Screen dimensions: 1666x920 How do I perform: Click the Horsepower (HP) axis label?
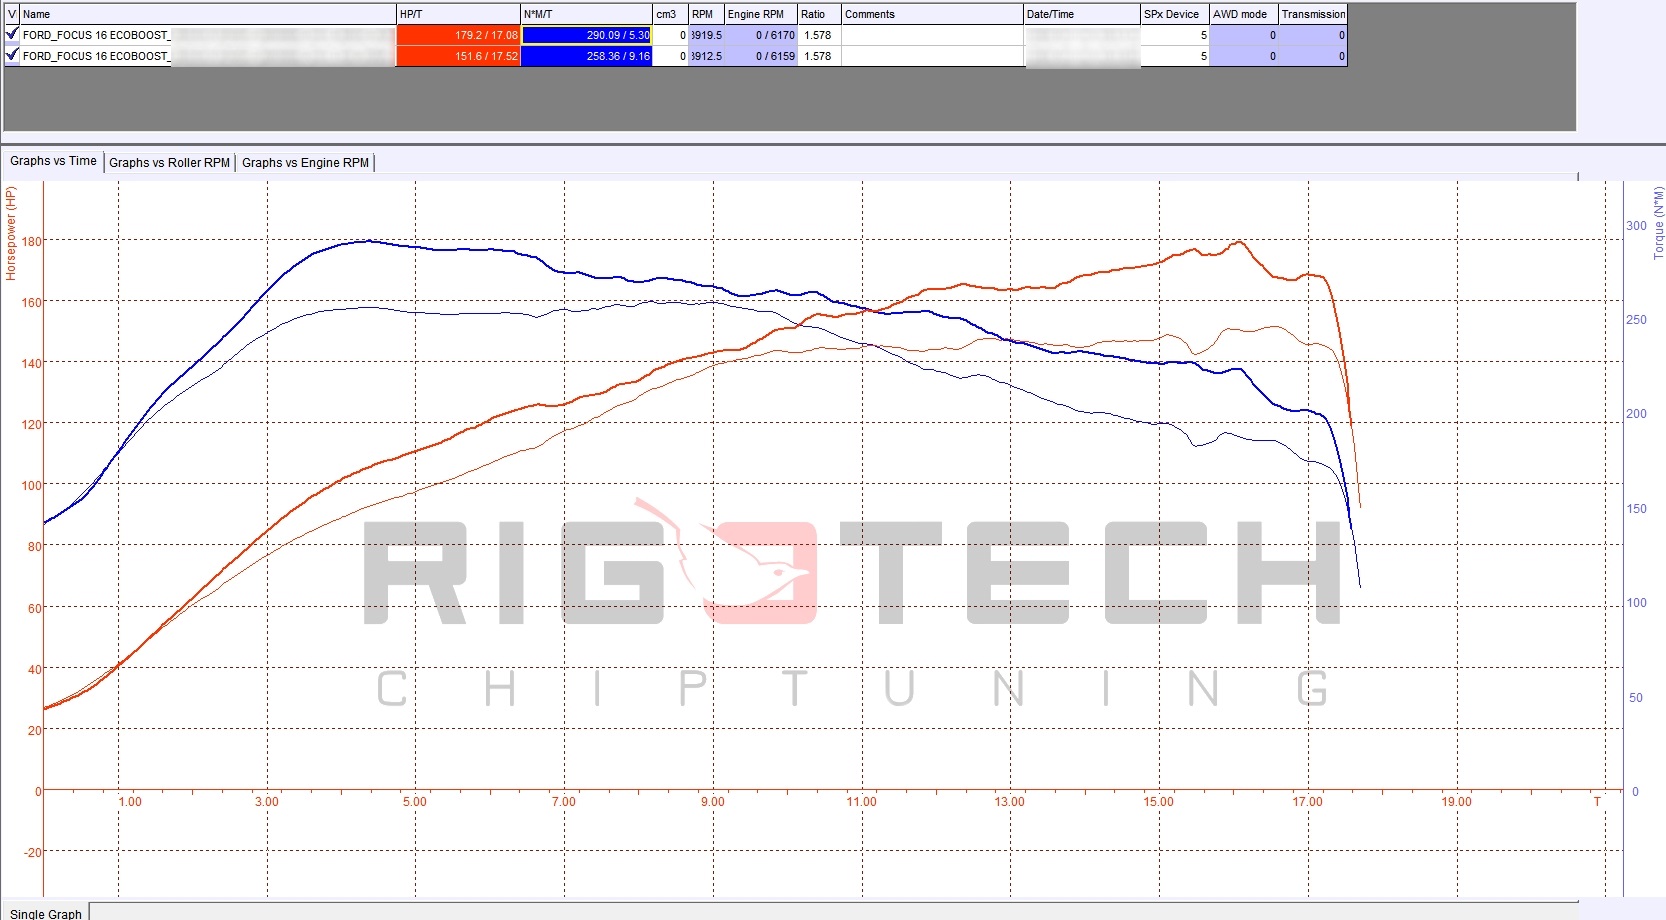(11, 233)
